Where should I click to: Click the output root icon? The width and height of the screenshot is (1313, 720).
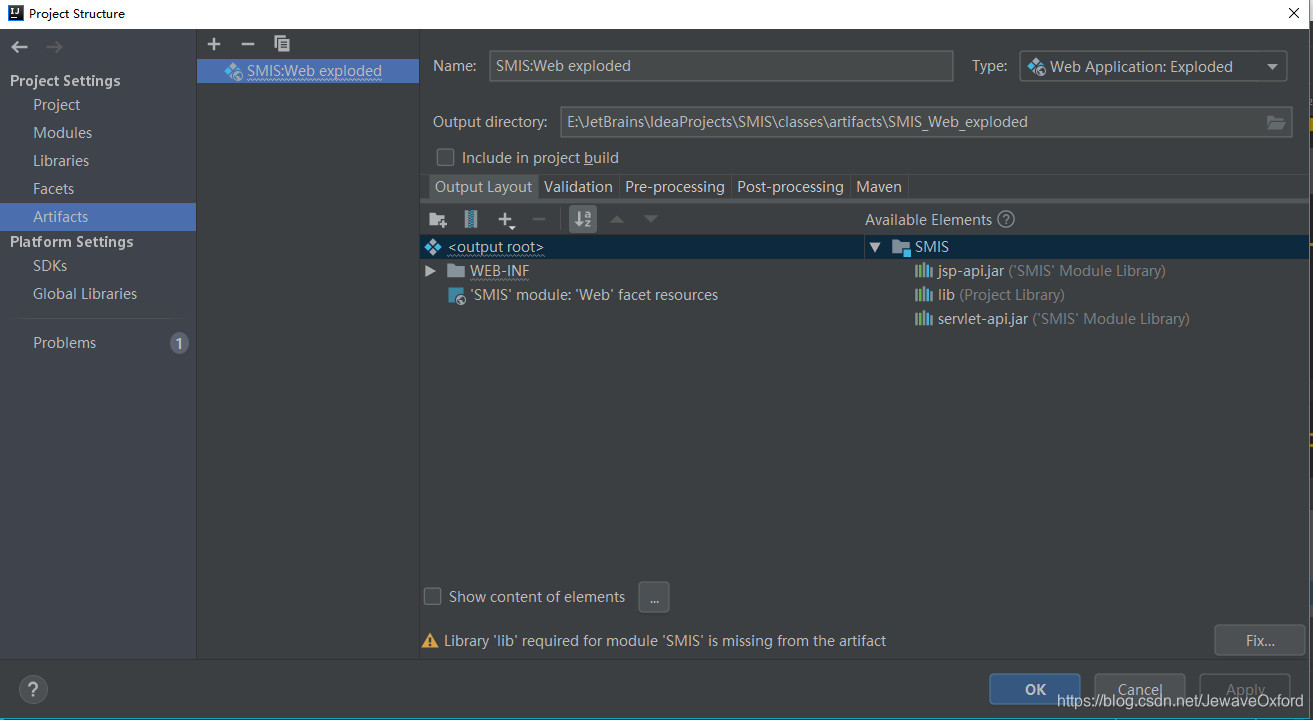pyautogui.click(x=433, y=247)
